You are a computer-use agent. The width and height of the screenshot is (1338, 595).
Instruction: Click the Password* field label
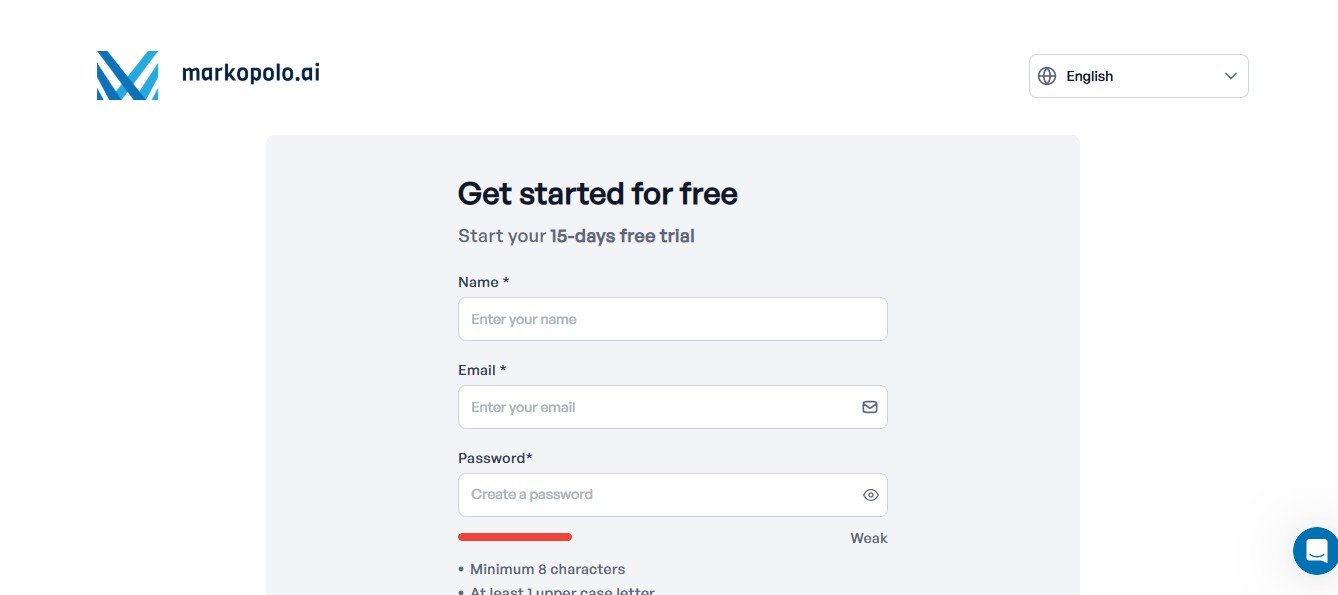pyautogui.click(x=495, y=458)
